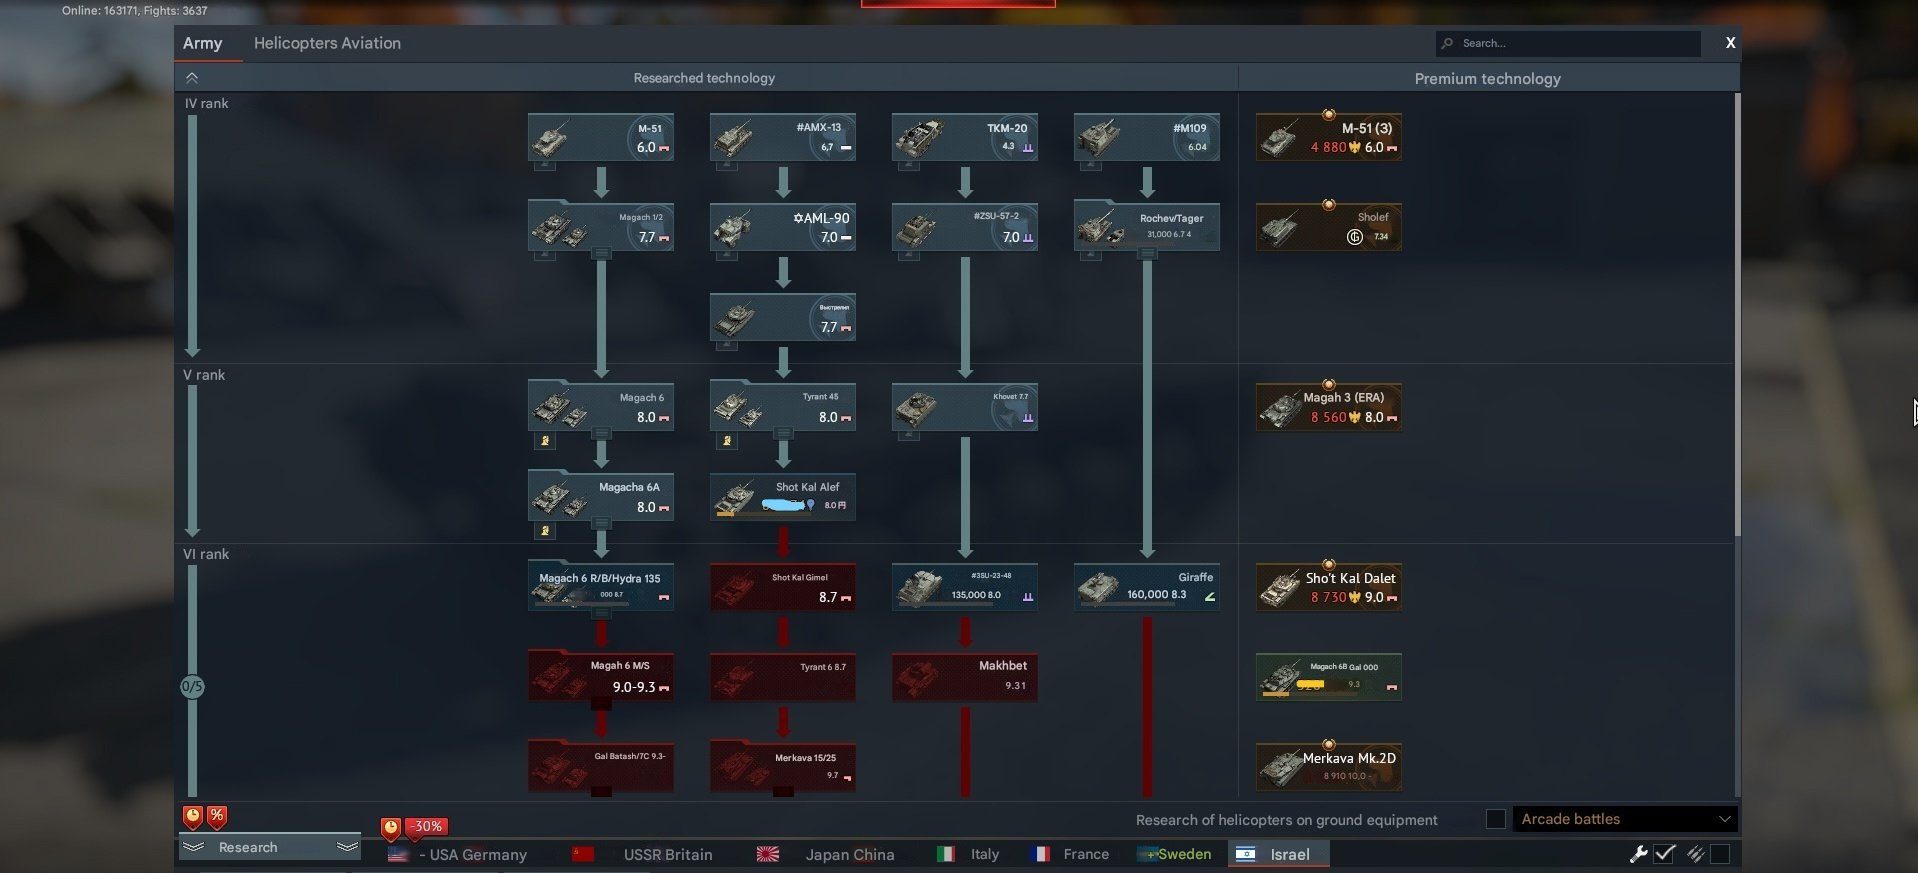Expand the Tyrant 45 vehicle group
Viewport: 1918px width, 873px height.
[783, 434]
